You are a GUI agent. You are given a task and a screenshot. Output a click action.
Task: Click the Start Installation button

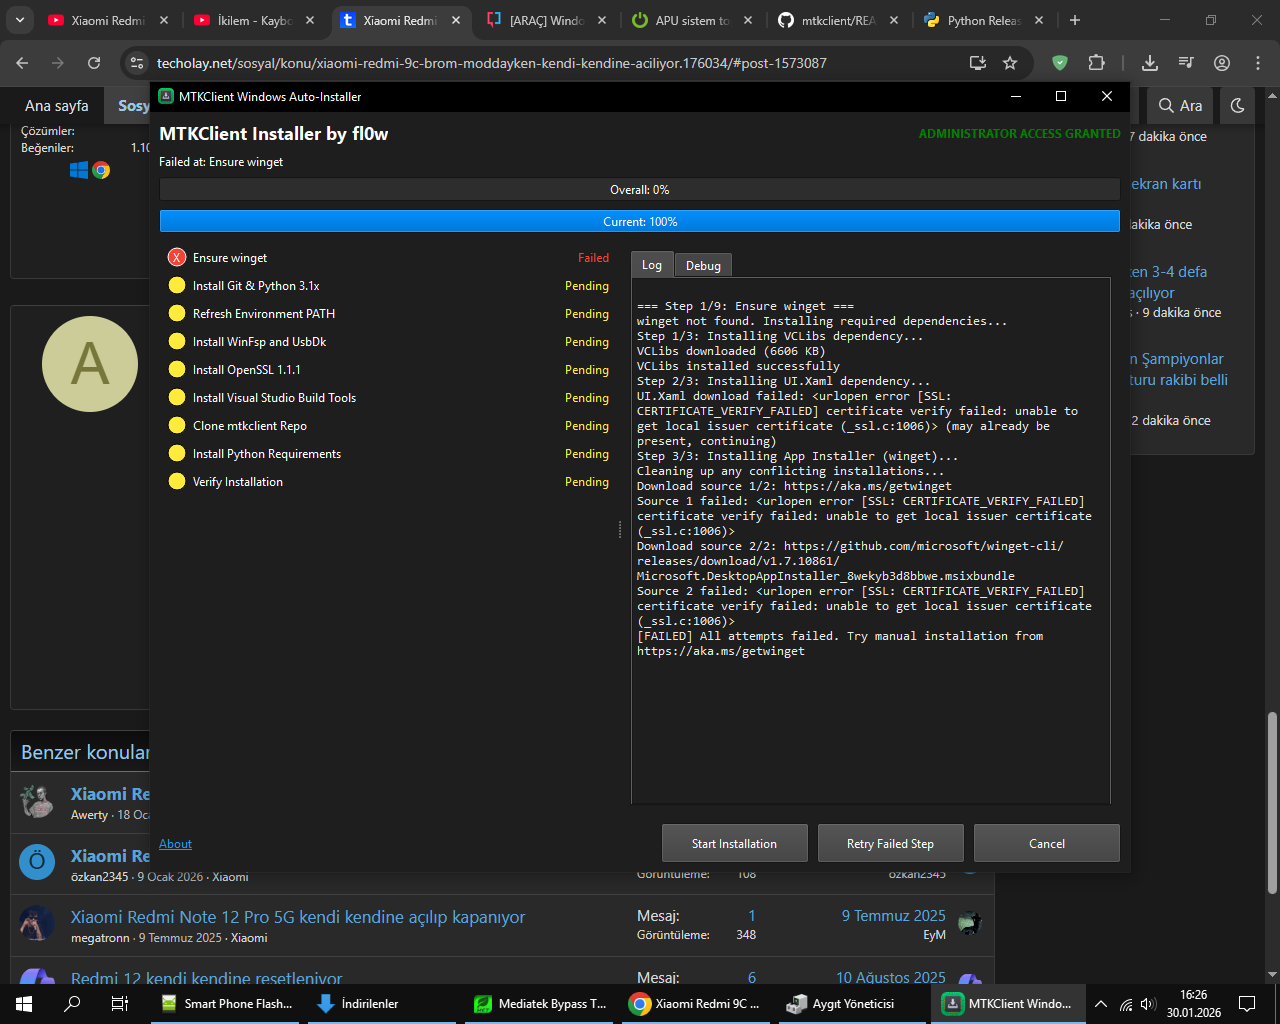734,843
